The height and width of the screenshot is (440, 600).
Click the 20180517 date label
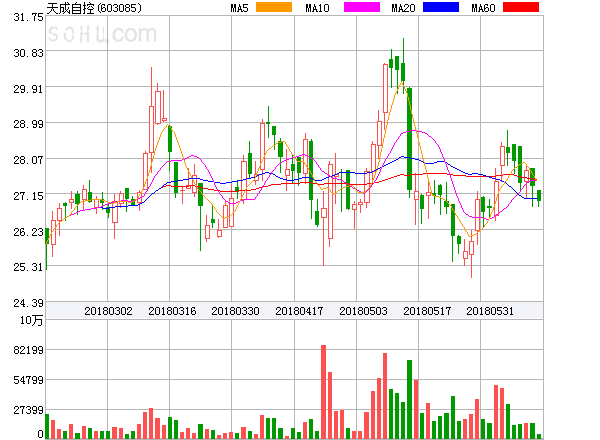[x=427, y=311]
